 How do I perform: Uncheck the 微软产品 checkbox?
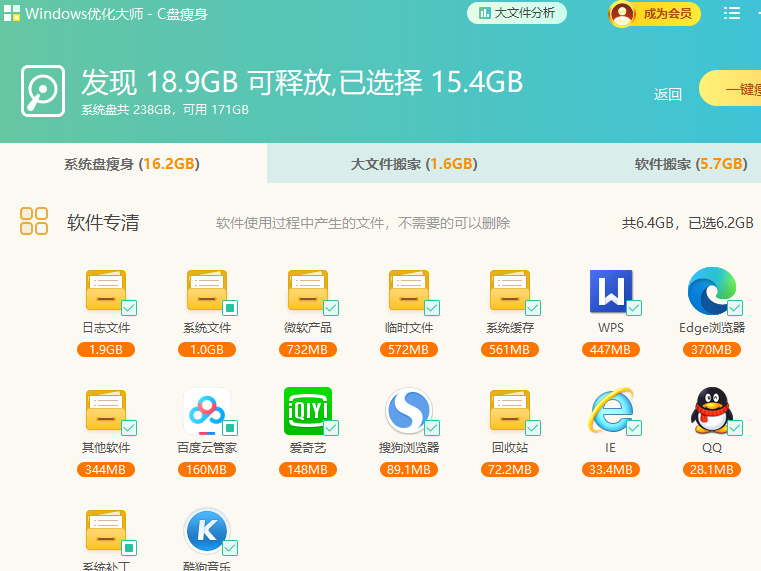click(331, 308)
